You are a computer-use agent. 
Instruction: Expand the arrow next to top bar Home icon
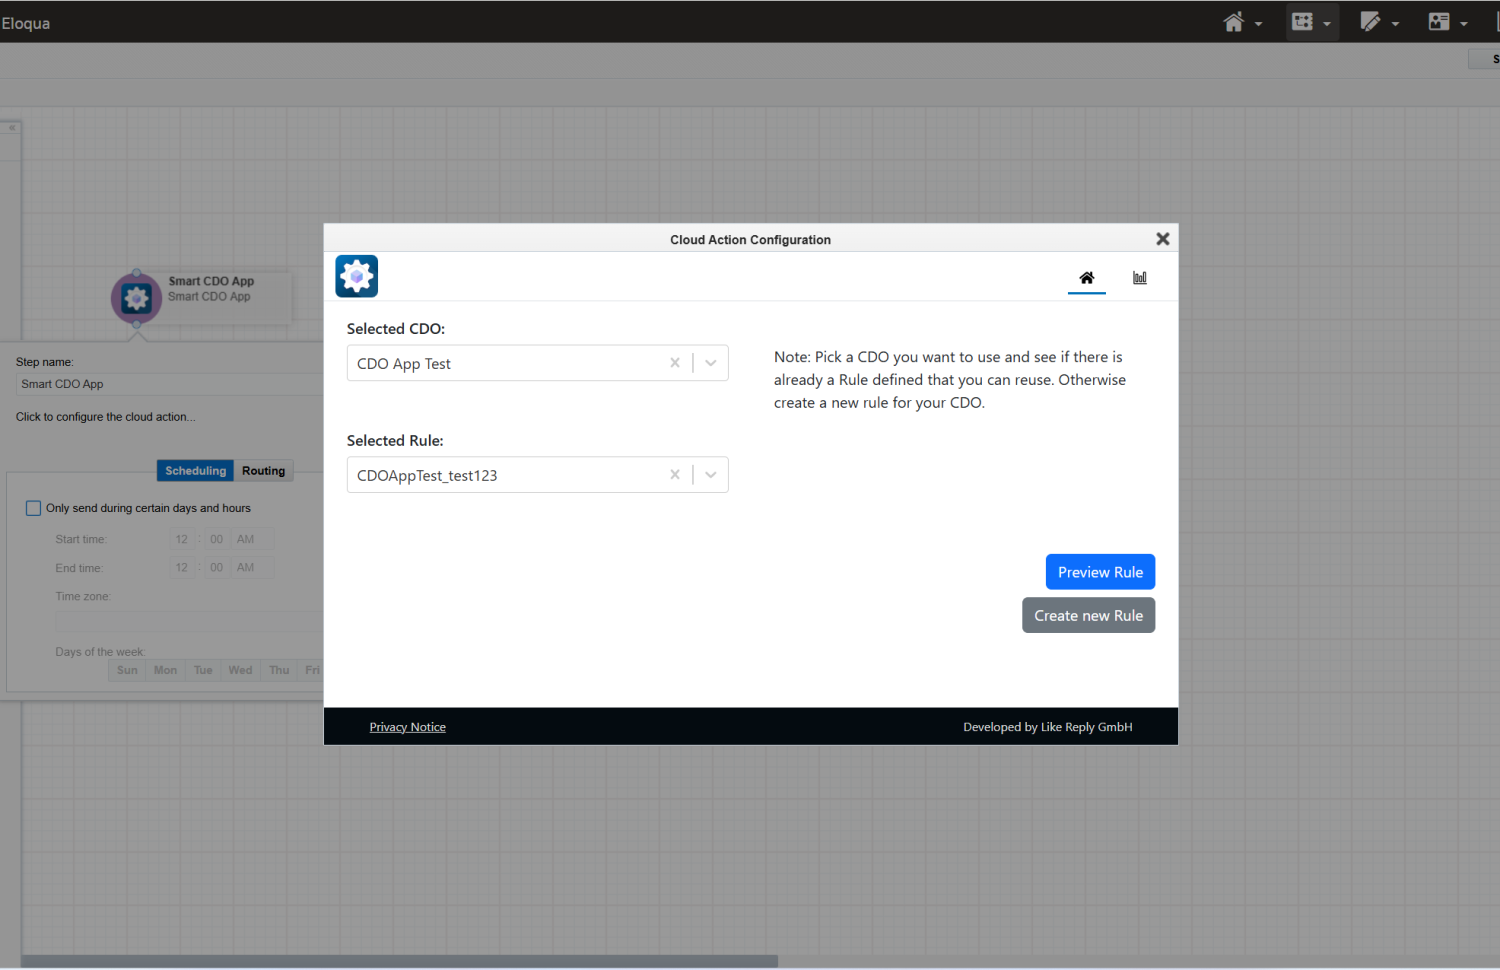[1258, 24]
